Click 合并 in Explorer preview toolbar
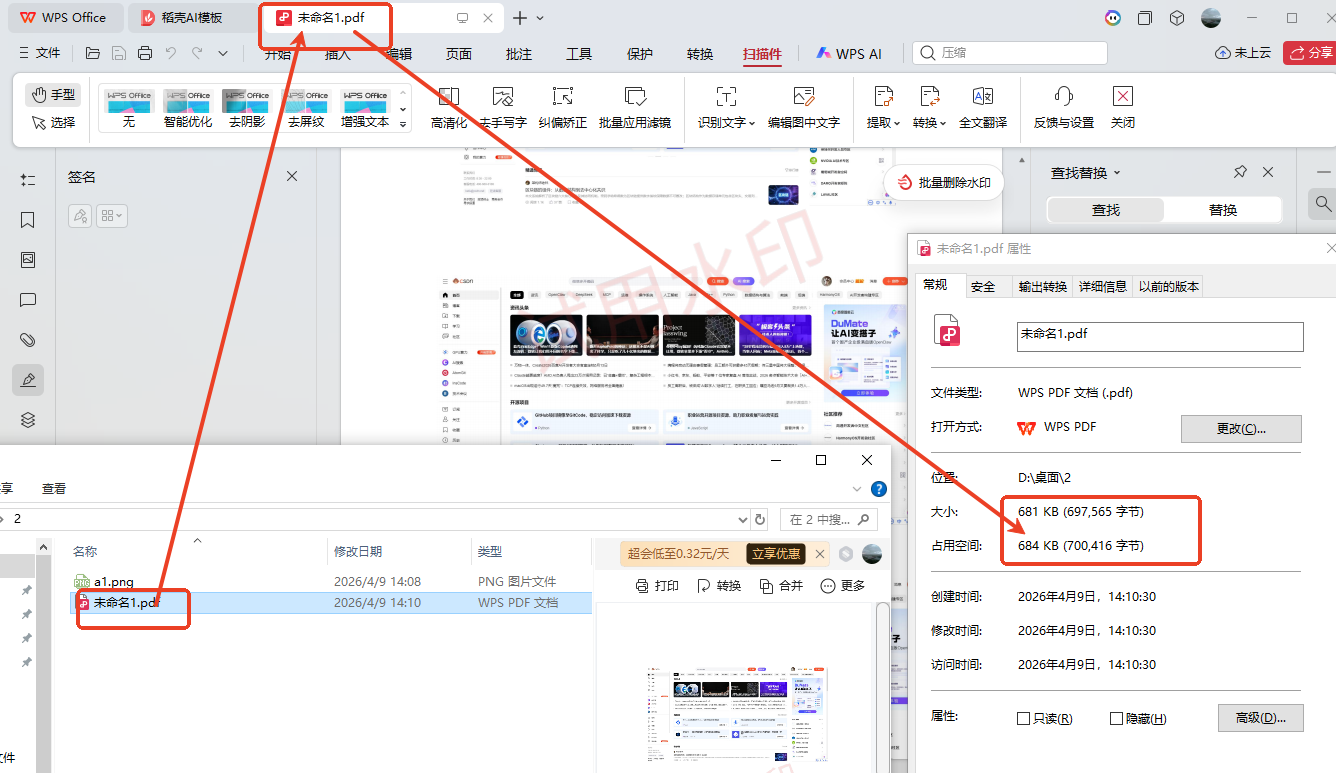The image size is (1336, 773). click(x=781, y=586)
